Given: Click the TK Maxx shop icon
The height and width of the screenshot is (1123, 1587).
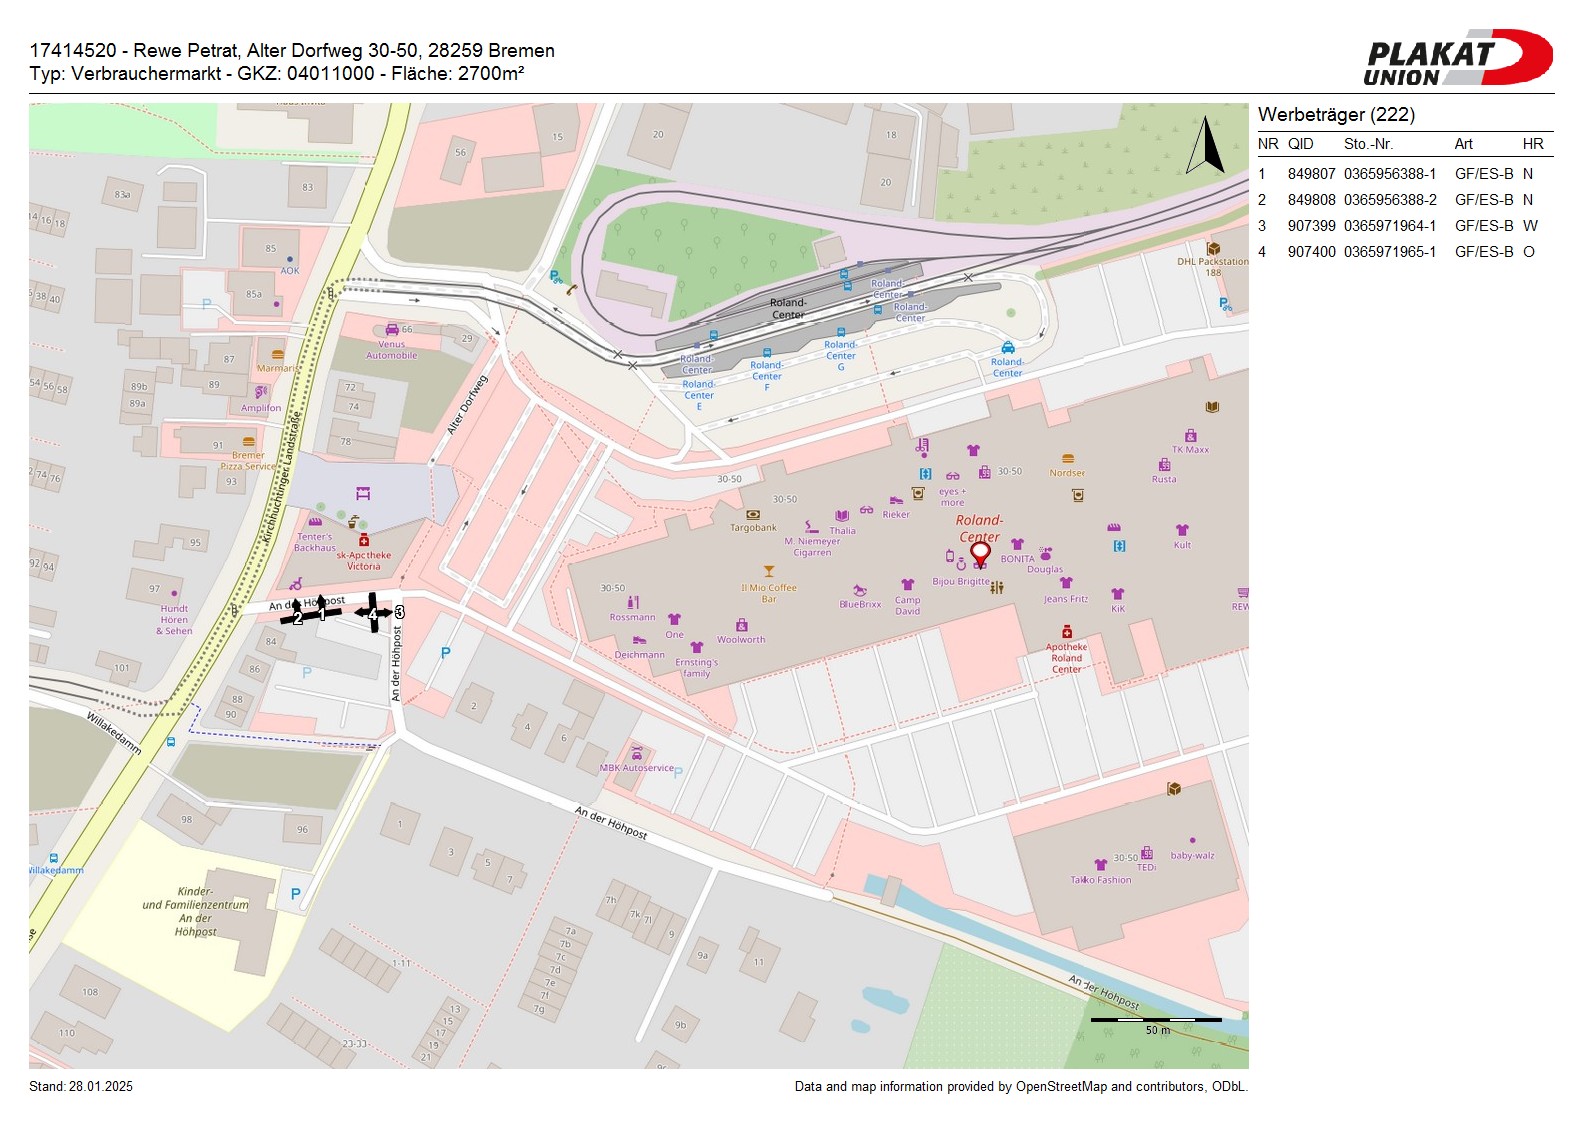Looking at the screenshot, I should pos(1190,436).
